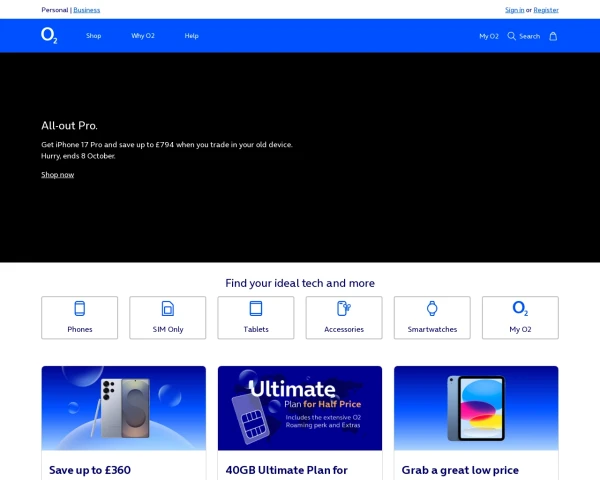Image resolution: width=600 pixels, height=480 pixels.
Task: Open the shopping basket icon
Action: point(553,36)
